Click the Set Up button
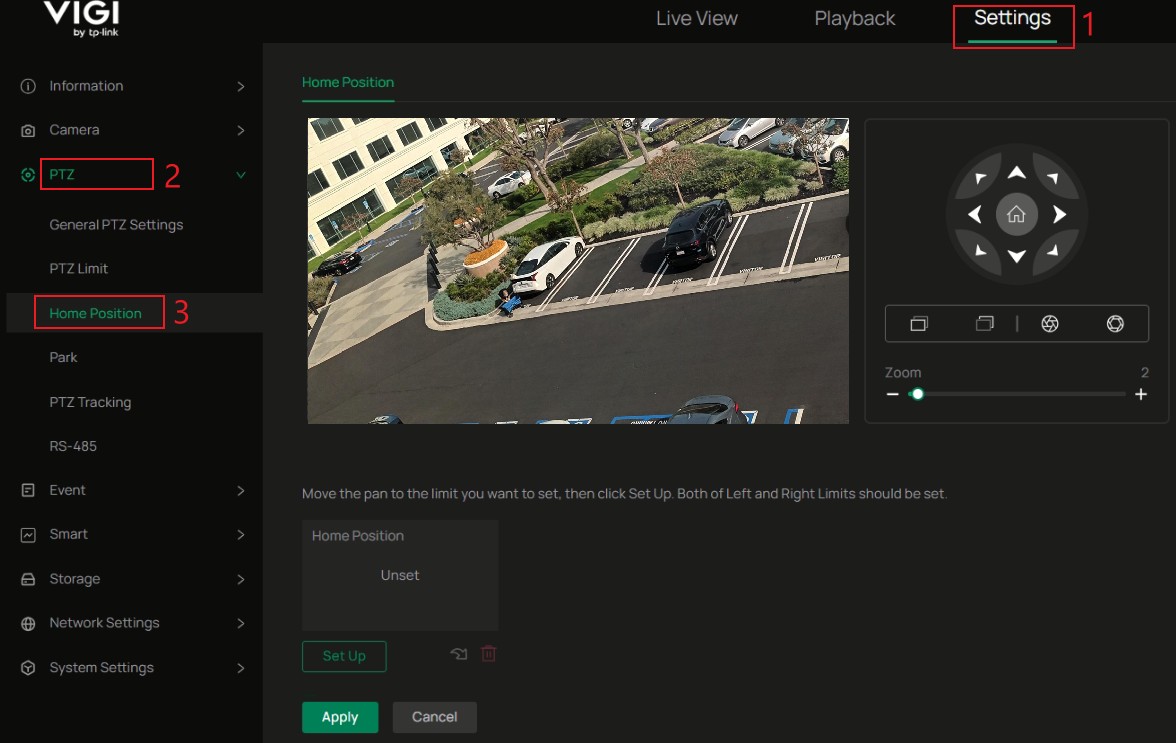The width and height of the screenshot is (1176, 743). point(344,656)
